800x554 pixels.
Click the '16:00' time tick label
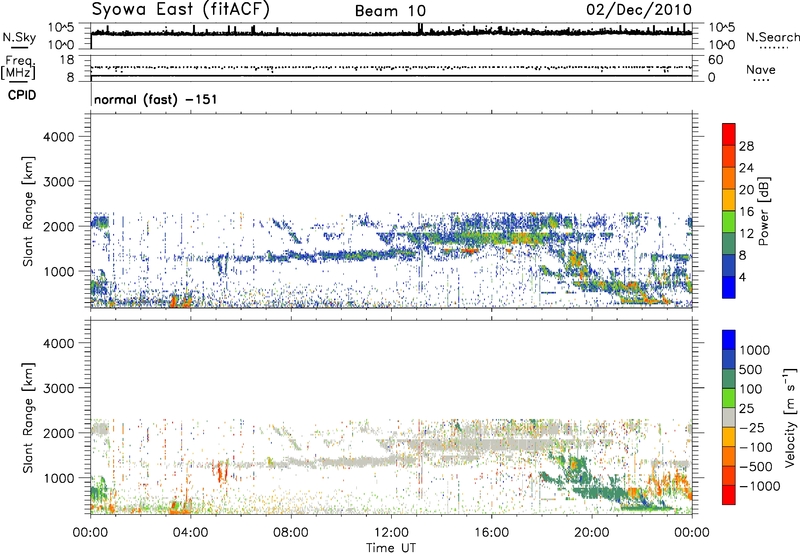491,533
